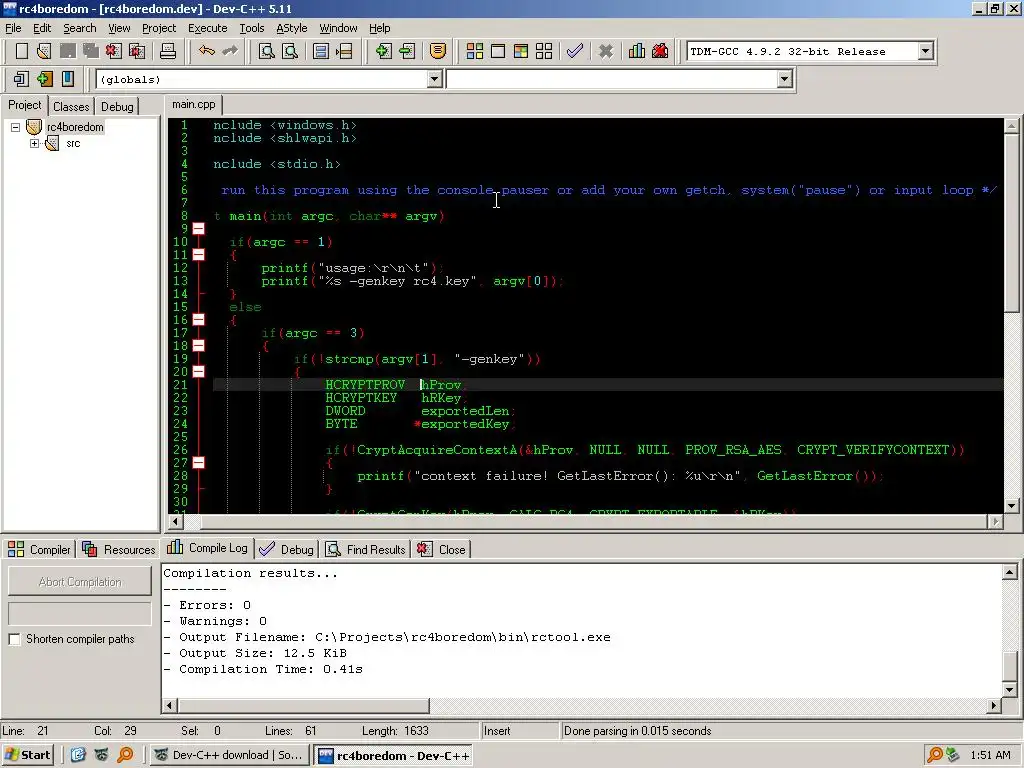1024x768 pixels.
Task: Select the rc4boredom project tree item
Action: (75, 127)
